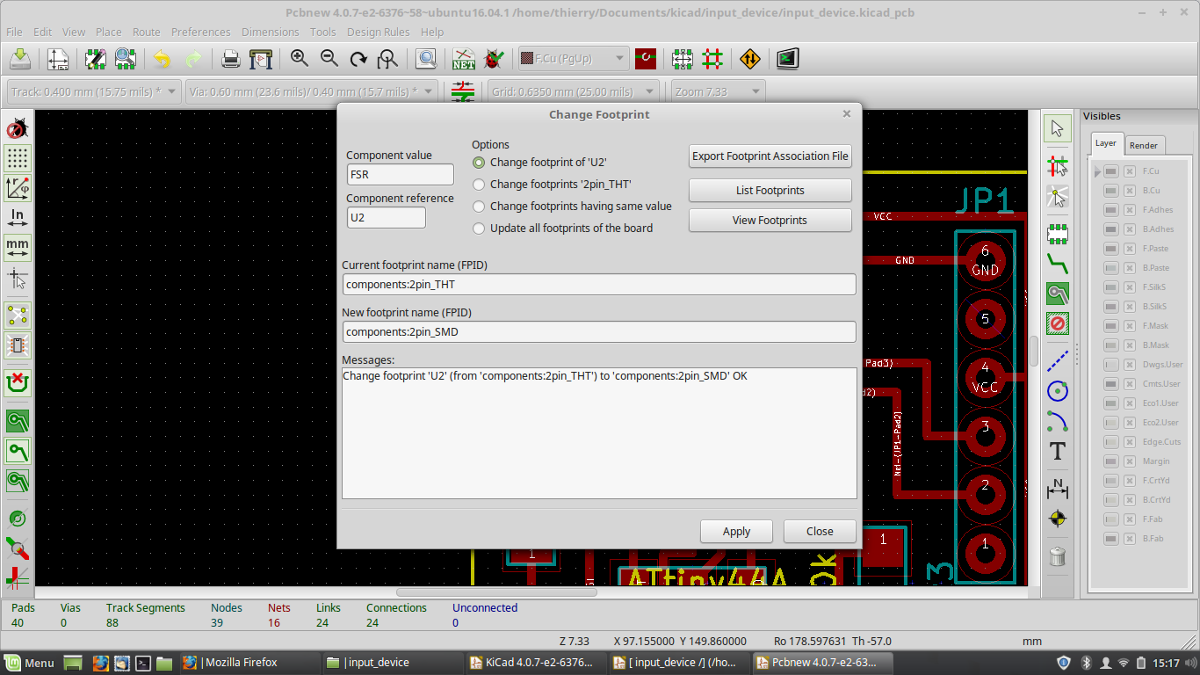Select the delete items trash tool
Image resolution: width=1200 pixels, height=675 pixels.
[x=1057, y=557]
